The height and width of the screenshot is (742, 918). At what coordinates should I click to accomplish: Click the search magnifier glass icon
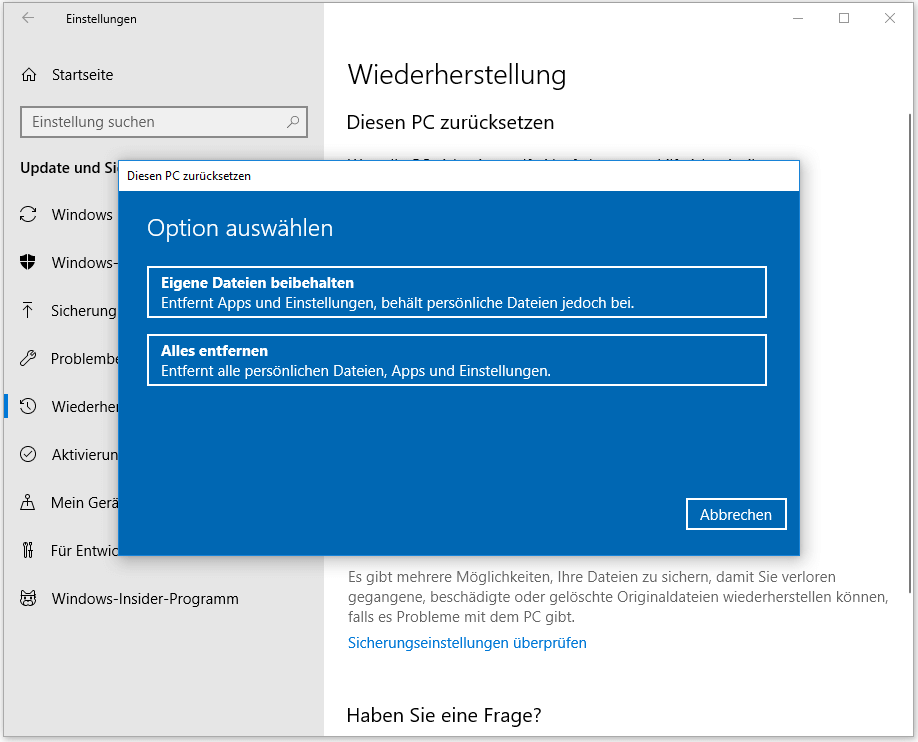coord(291,121)
